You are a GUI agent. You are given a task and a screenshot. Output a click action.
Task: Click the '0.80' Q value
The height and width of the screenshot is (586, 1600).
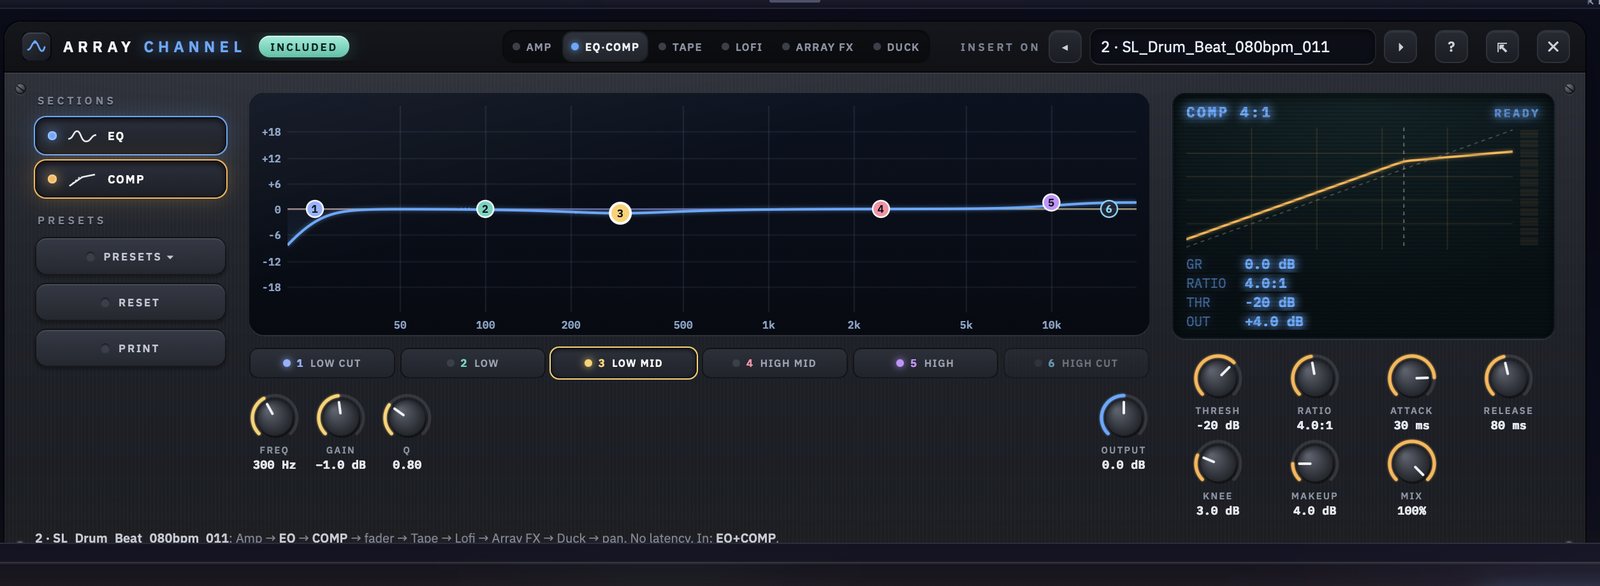[x=407, y=465]
